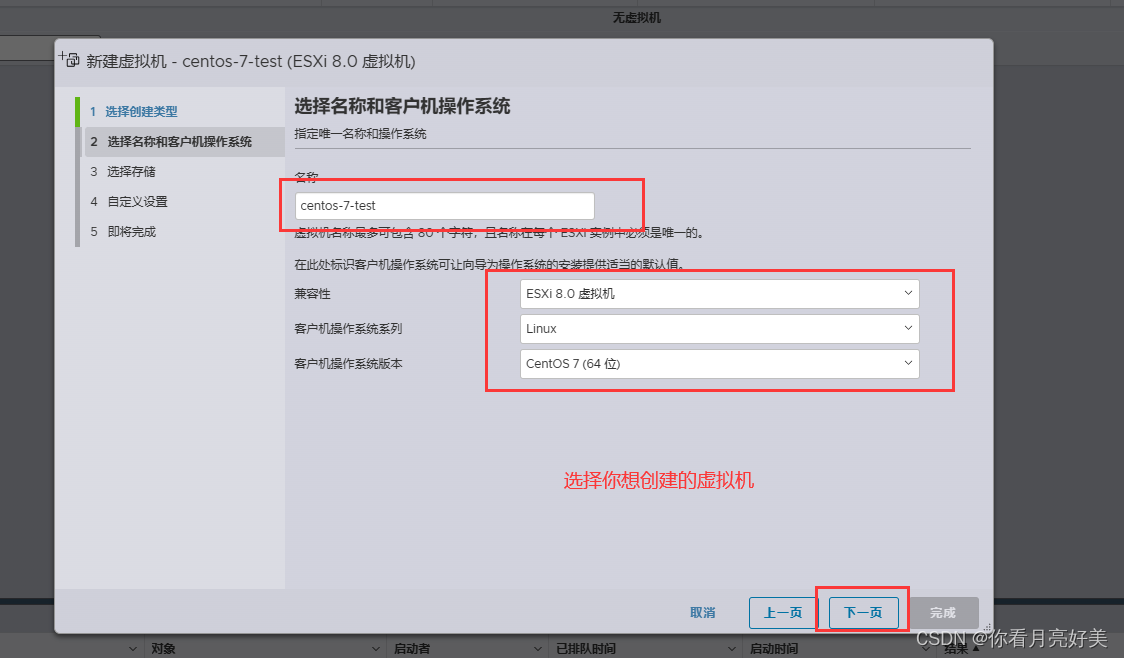Select step 2 选择名称和客户机操作系统
This screenshot has height=658, width=1124.
coord(185,142)
